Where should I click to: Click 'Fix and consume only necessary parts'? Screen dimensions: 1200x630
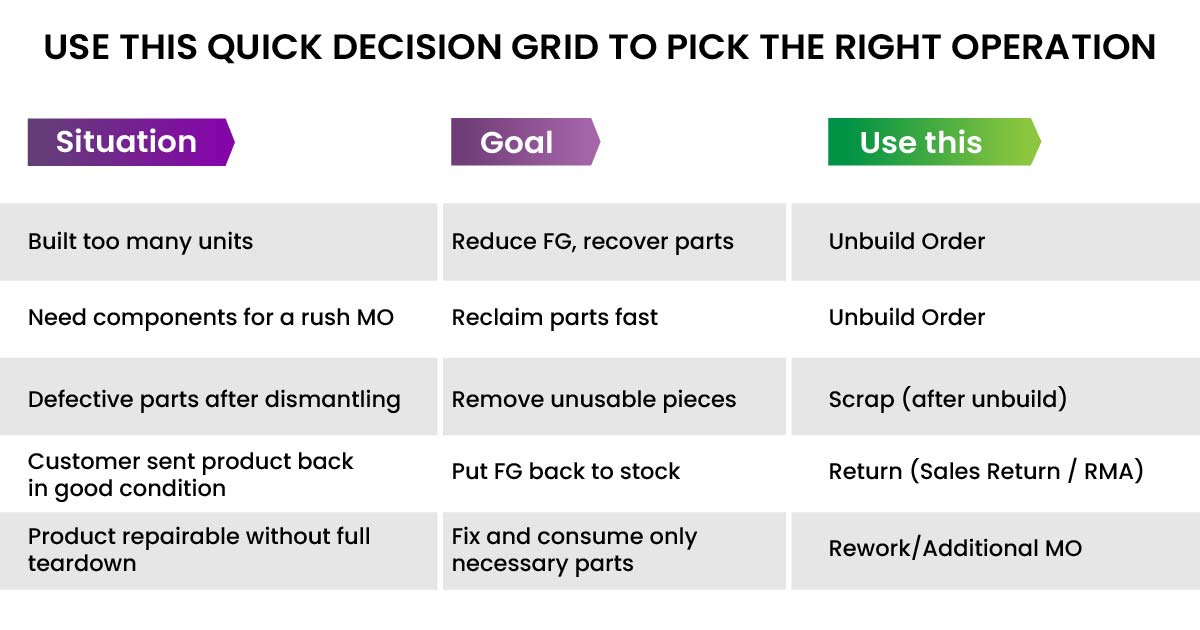pyautogui.click(x=574, y=549)
